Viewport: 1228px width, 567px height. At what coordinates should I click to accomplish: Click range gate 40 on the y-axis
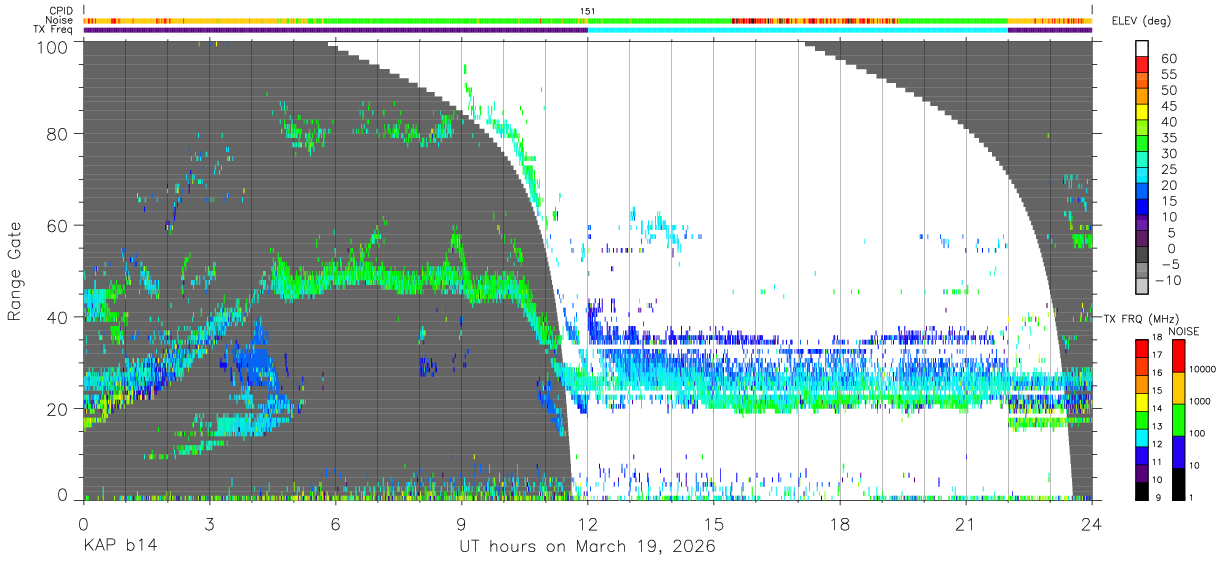tap(57, 317)
